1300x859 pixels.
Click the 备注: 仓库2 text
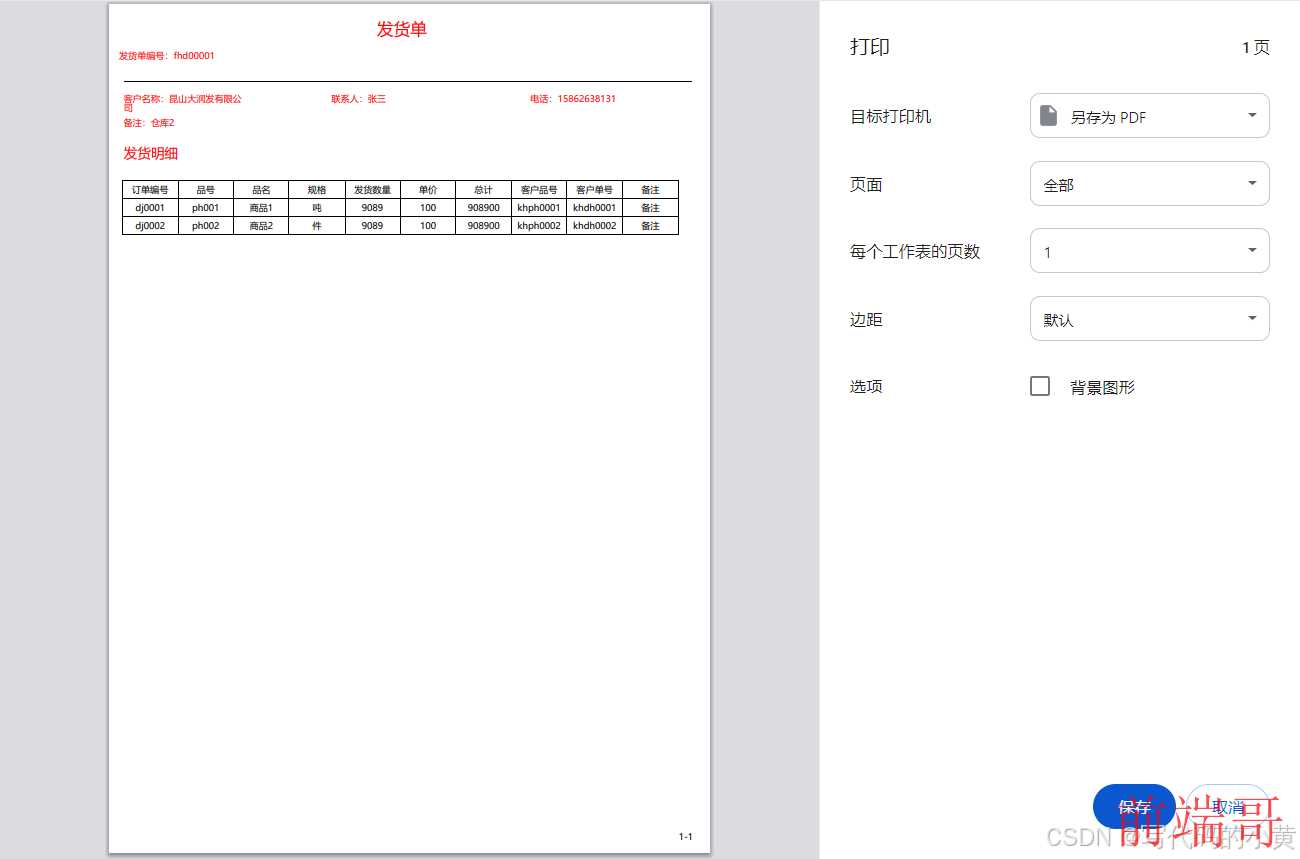coord(148,123)
